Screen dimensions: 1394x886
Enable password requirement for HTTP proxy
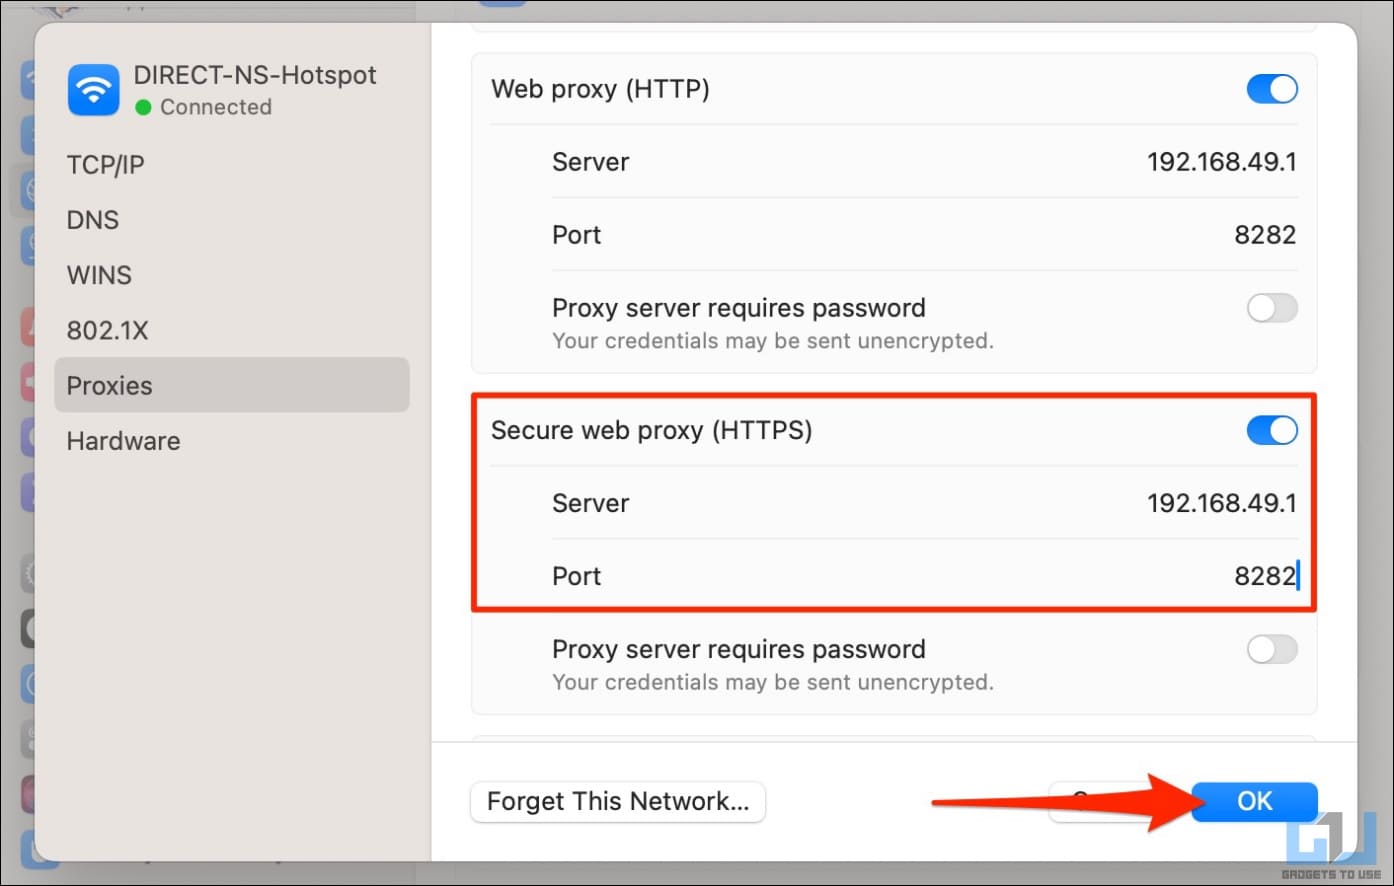[1272, 308]
